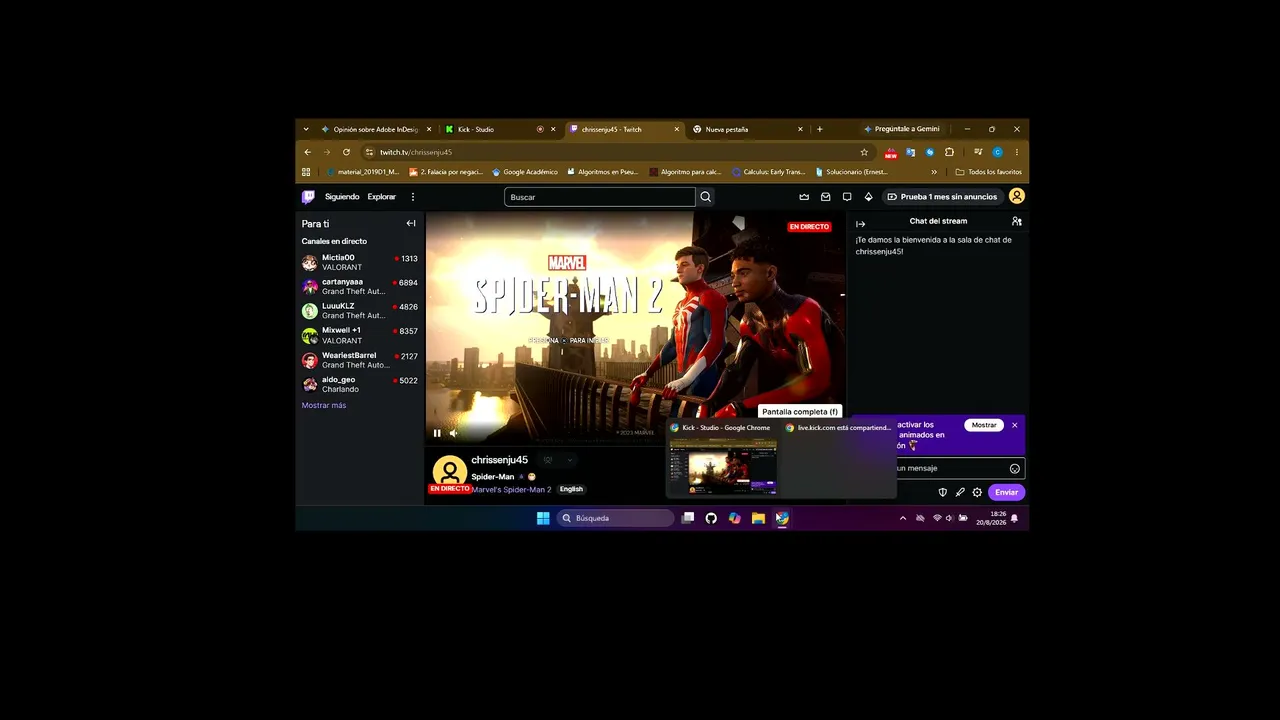Click the sword moderation icon in chat
The image size is (1280, 720).
[x=960, y=492]
